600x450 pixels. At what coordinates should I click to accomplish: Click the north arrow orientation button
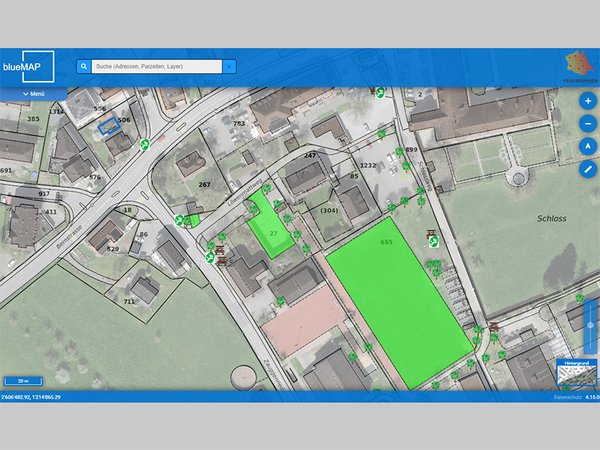[x=588, y=146]
